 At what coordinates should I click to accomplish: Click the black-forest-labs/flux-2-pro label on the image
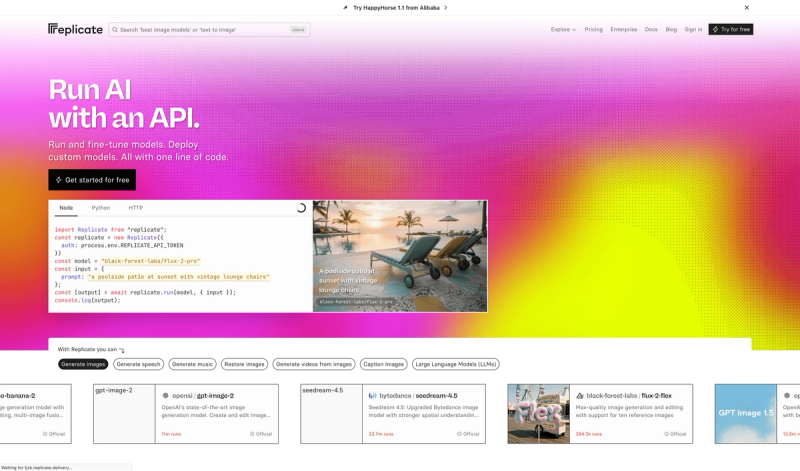(x=356, y=302)
